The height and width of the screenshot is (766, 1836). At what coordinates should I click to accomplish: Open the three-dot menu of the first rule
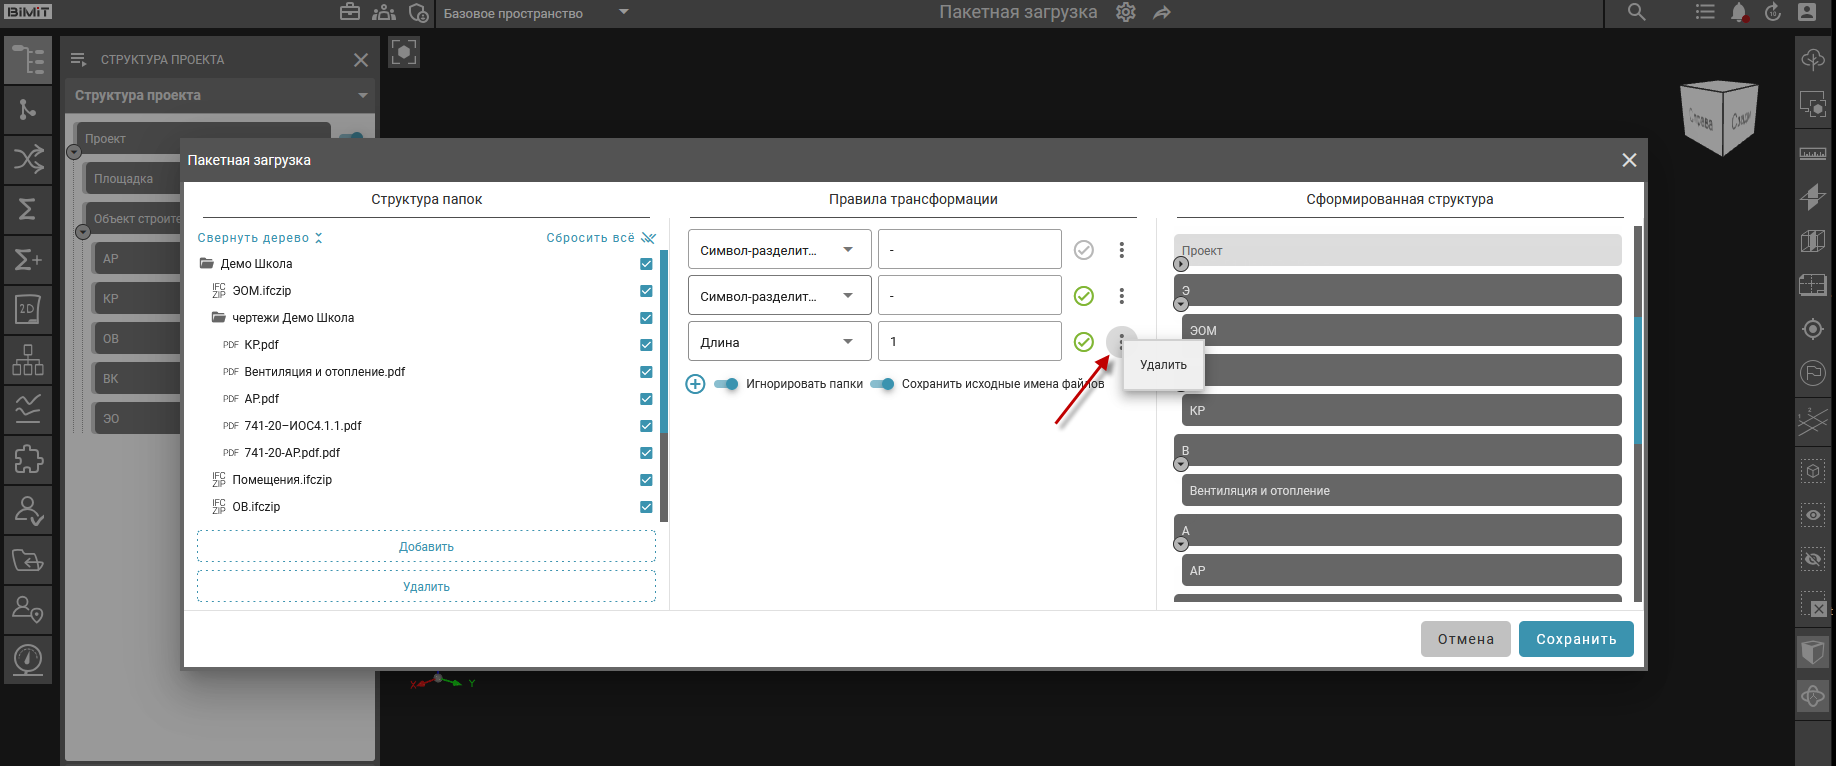pos(1121,250)
